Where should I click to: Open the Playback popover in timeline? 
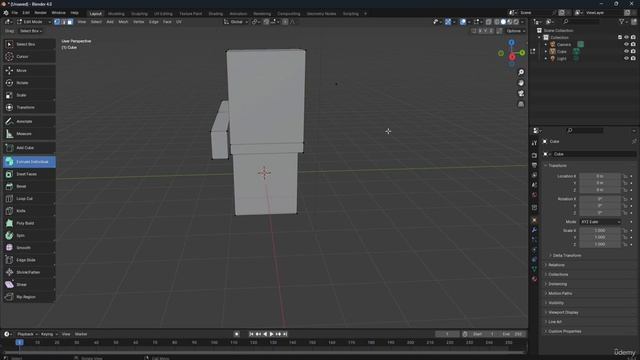click(x=27, y=334)
